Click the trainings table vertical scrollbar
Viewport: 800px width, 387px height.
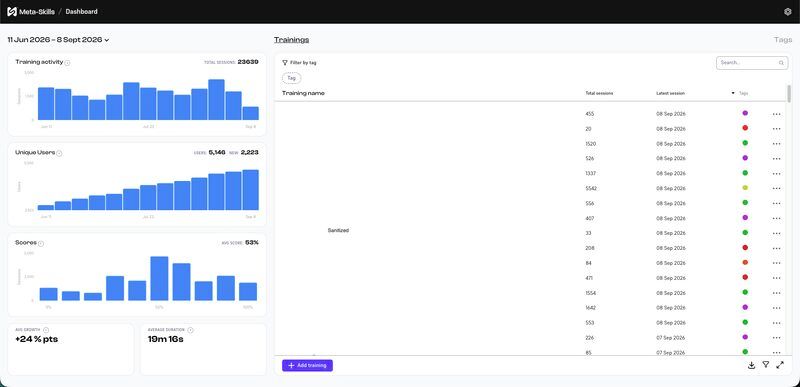pos(789,94)
